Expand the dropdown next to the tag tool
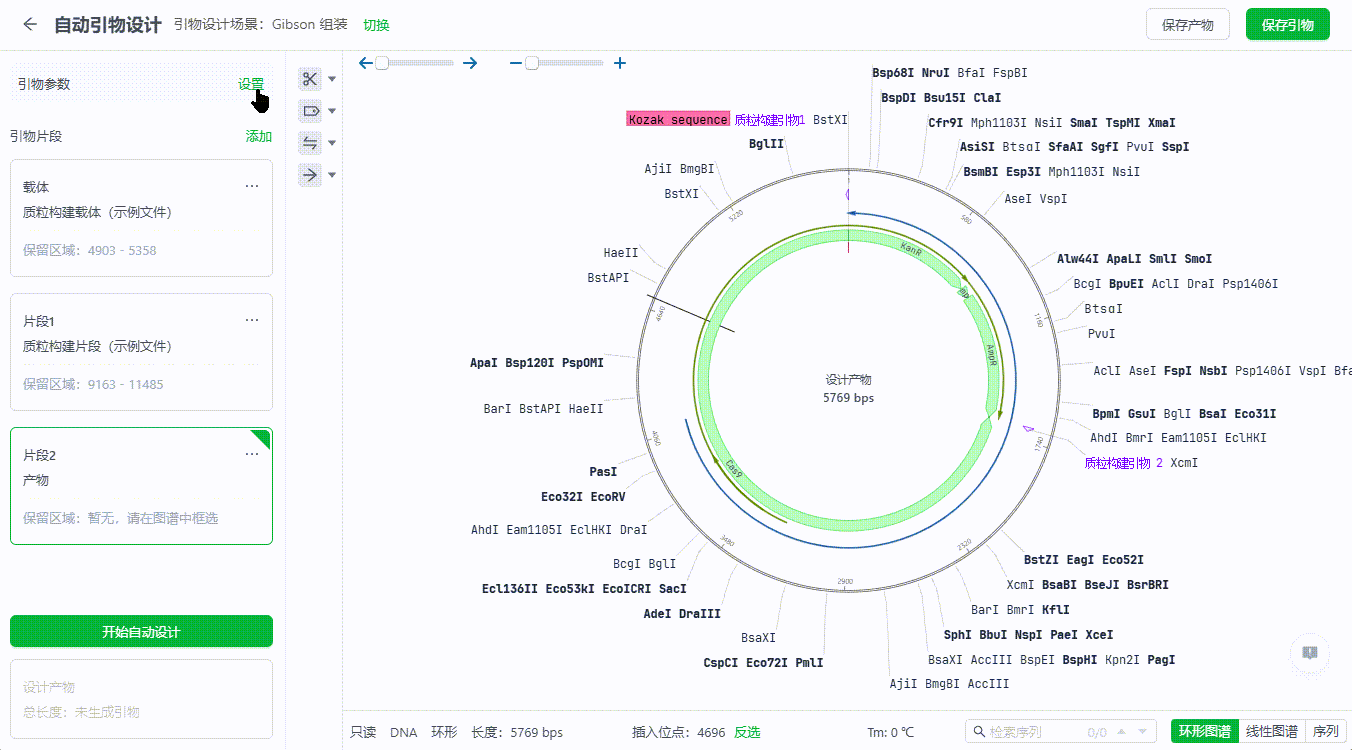The height and width of the screenshot is (750, 1352). pyautogui.click(x=333, y=111)
